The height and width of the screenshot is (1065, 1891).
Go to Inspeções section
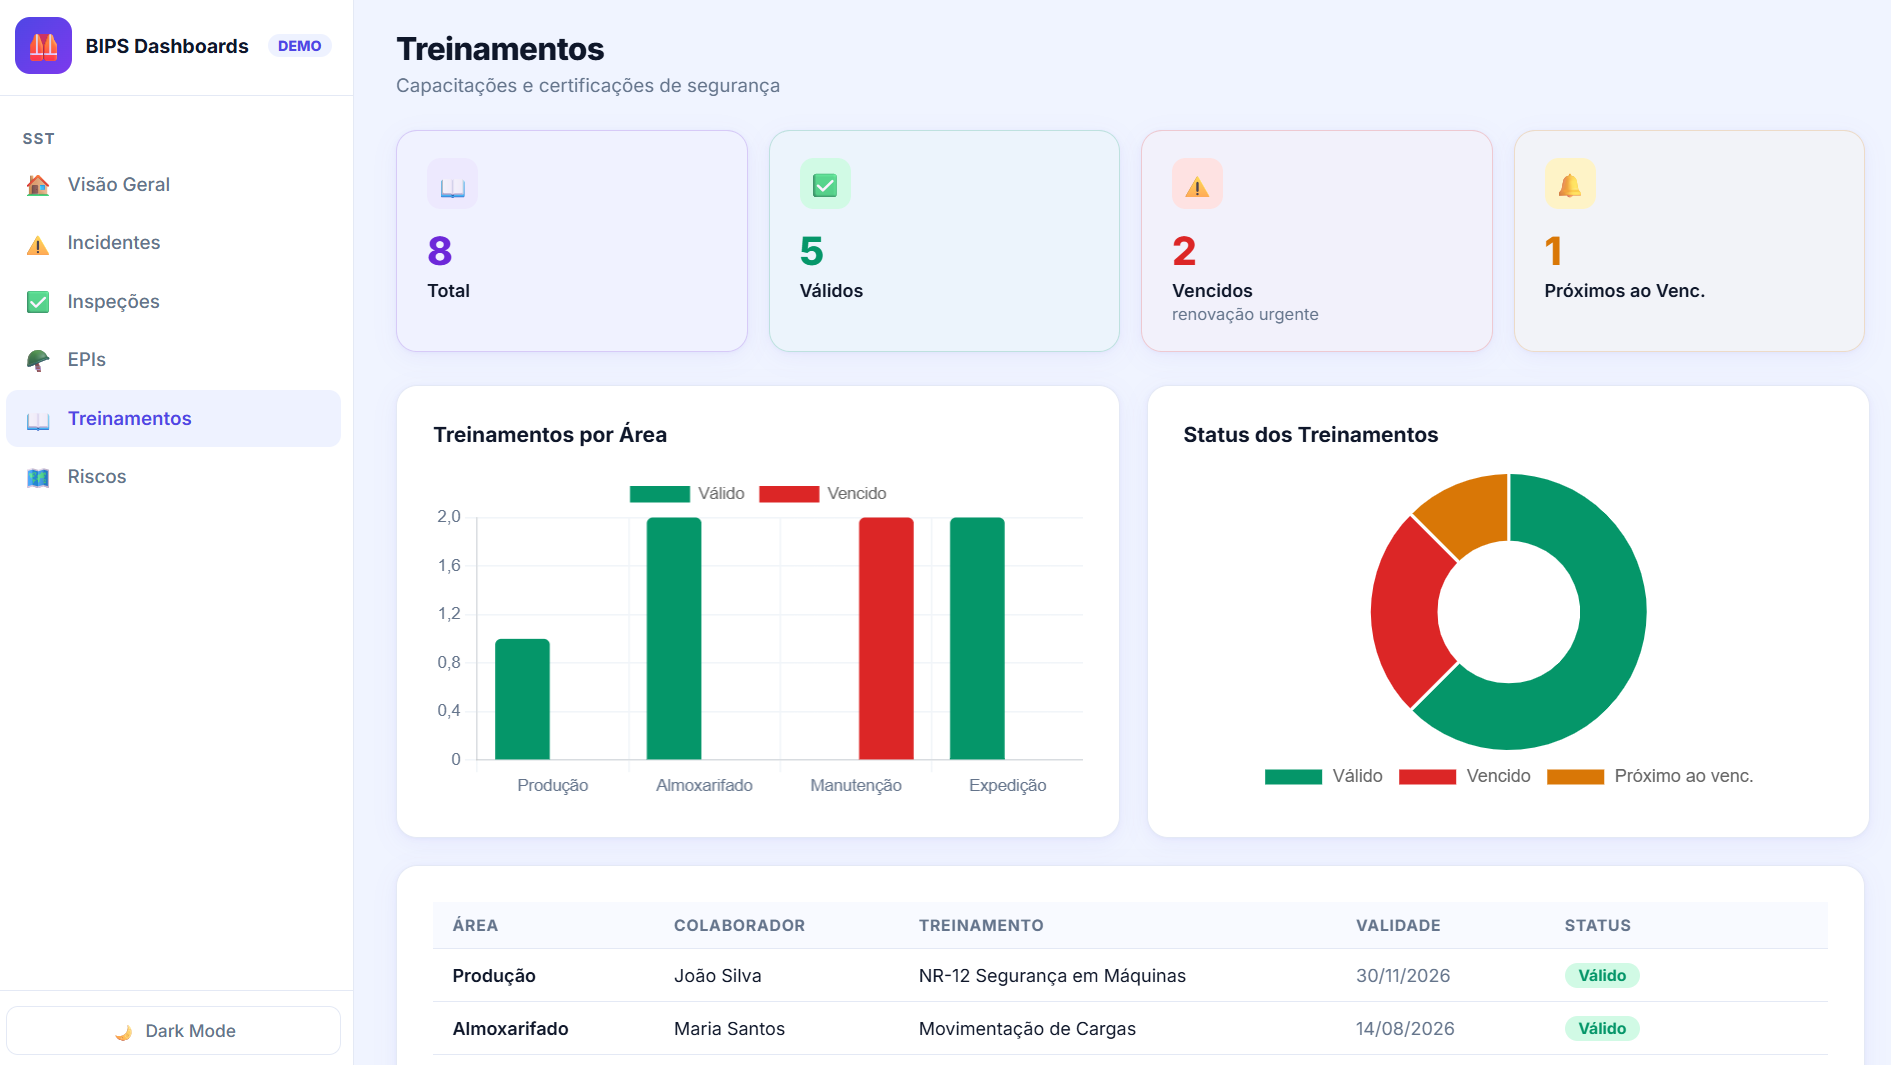pos(173,302)
